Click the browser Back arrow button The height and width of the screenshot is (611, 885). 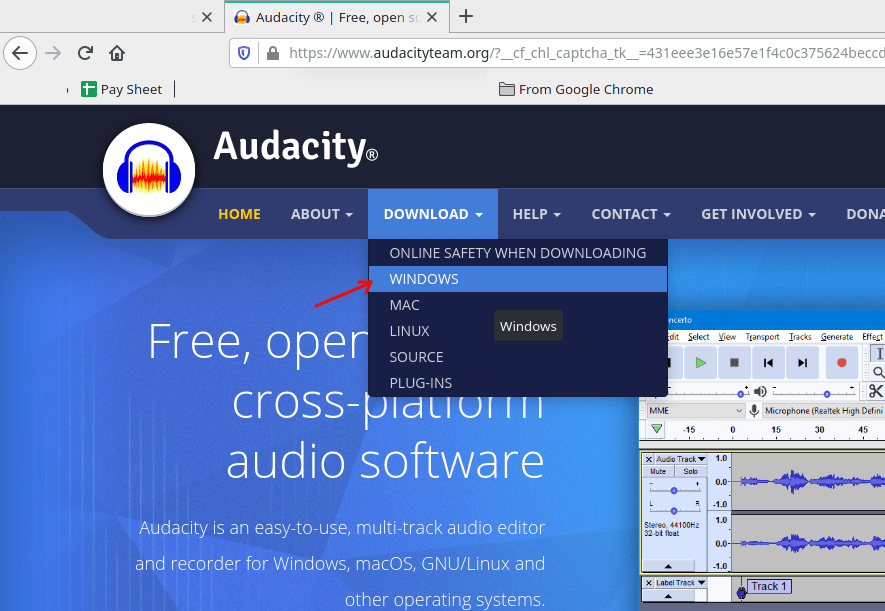point(20,53)
